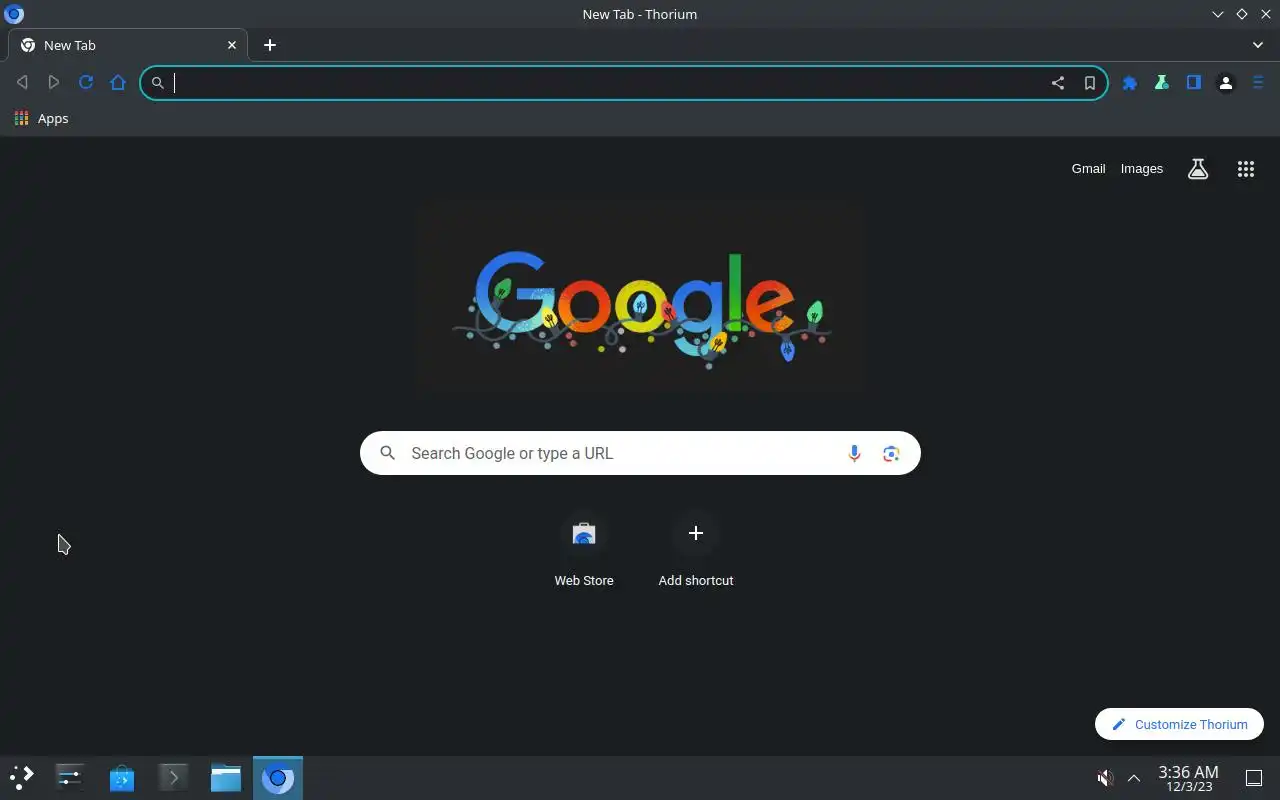
Task: Open the Thorium icon in the title bar
Action: click(14, 14)
